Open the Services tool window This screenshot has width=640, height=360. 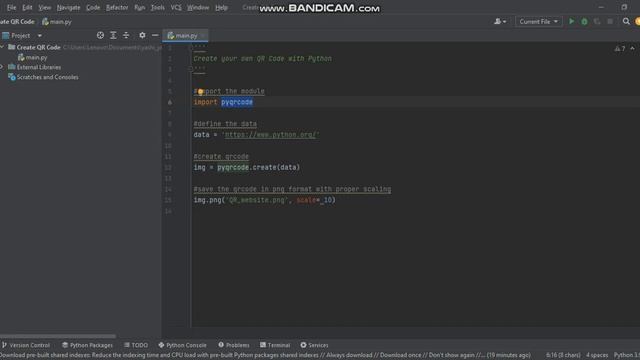pos(314,345)
